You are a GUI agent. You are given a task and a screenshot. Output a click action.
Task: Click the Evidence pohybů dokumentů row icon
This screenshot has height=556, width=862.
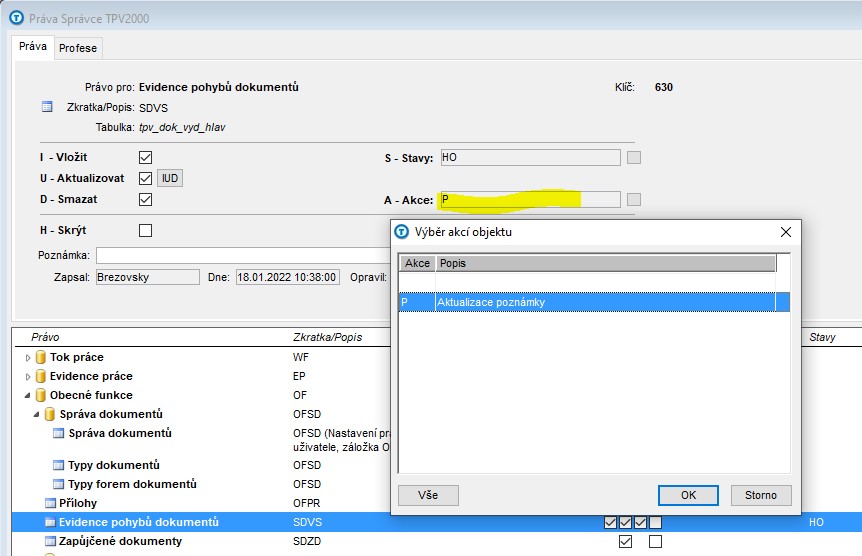(x=50, y=522)
